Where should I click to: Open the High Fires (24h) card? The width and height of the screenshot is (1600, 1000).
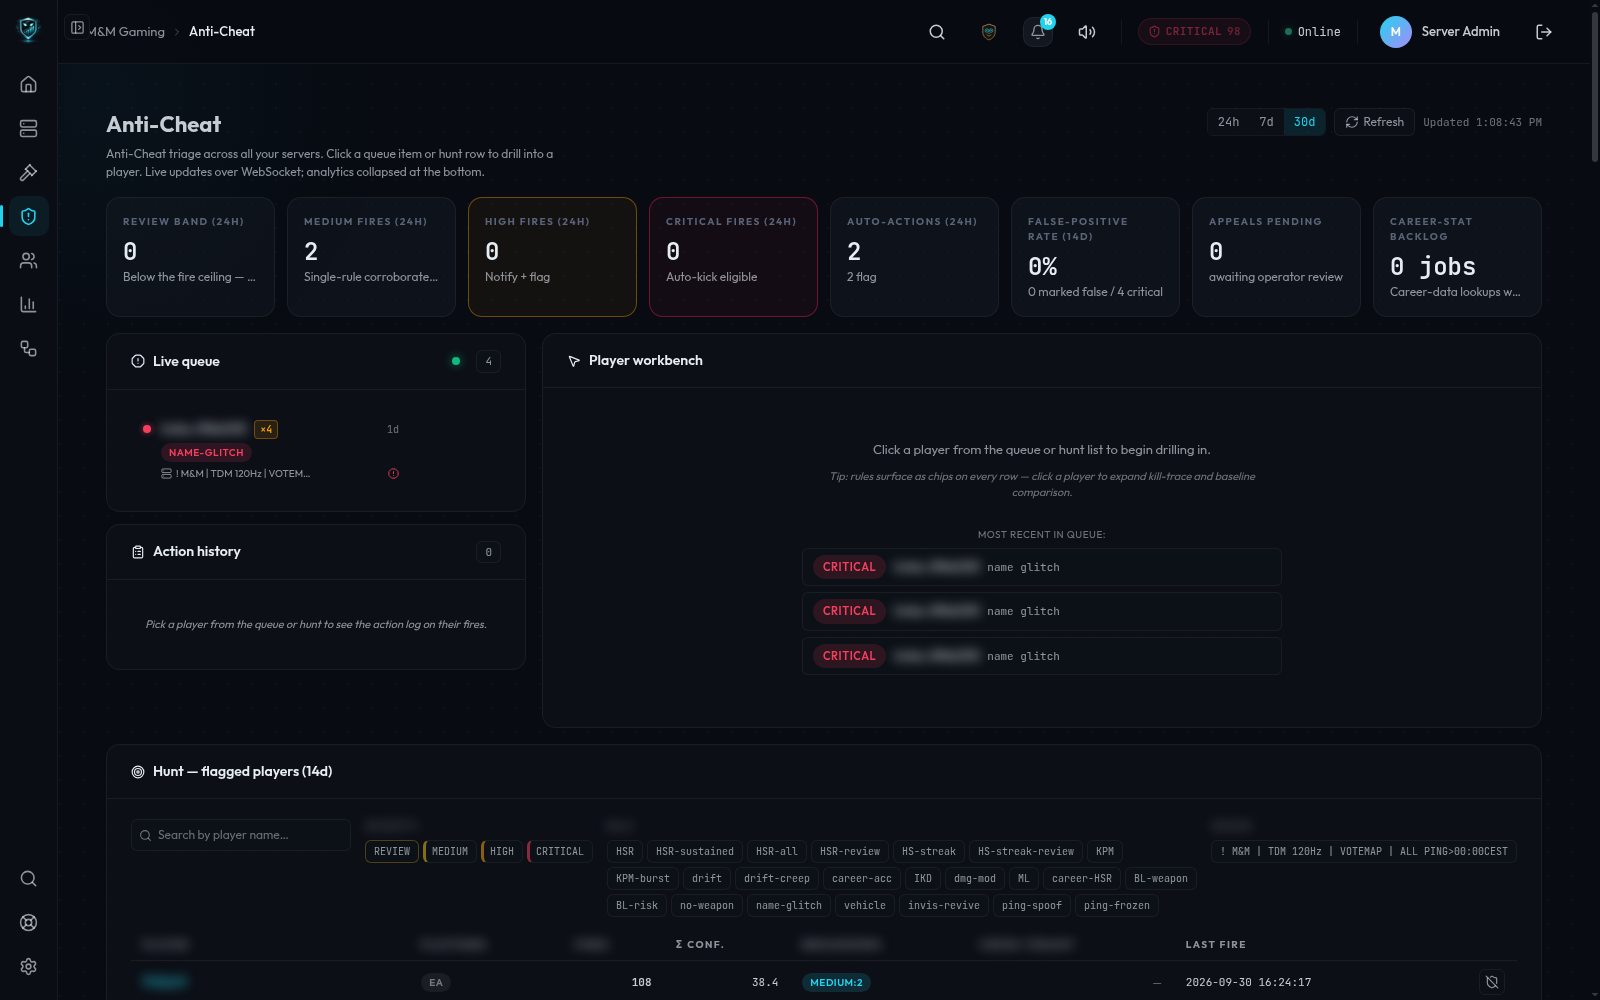tap(552, 257)
